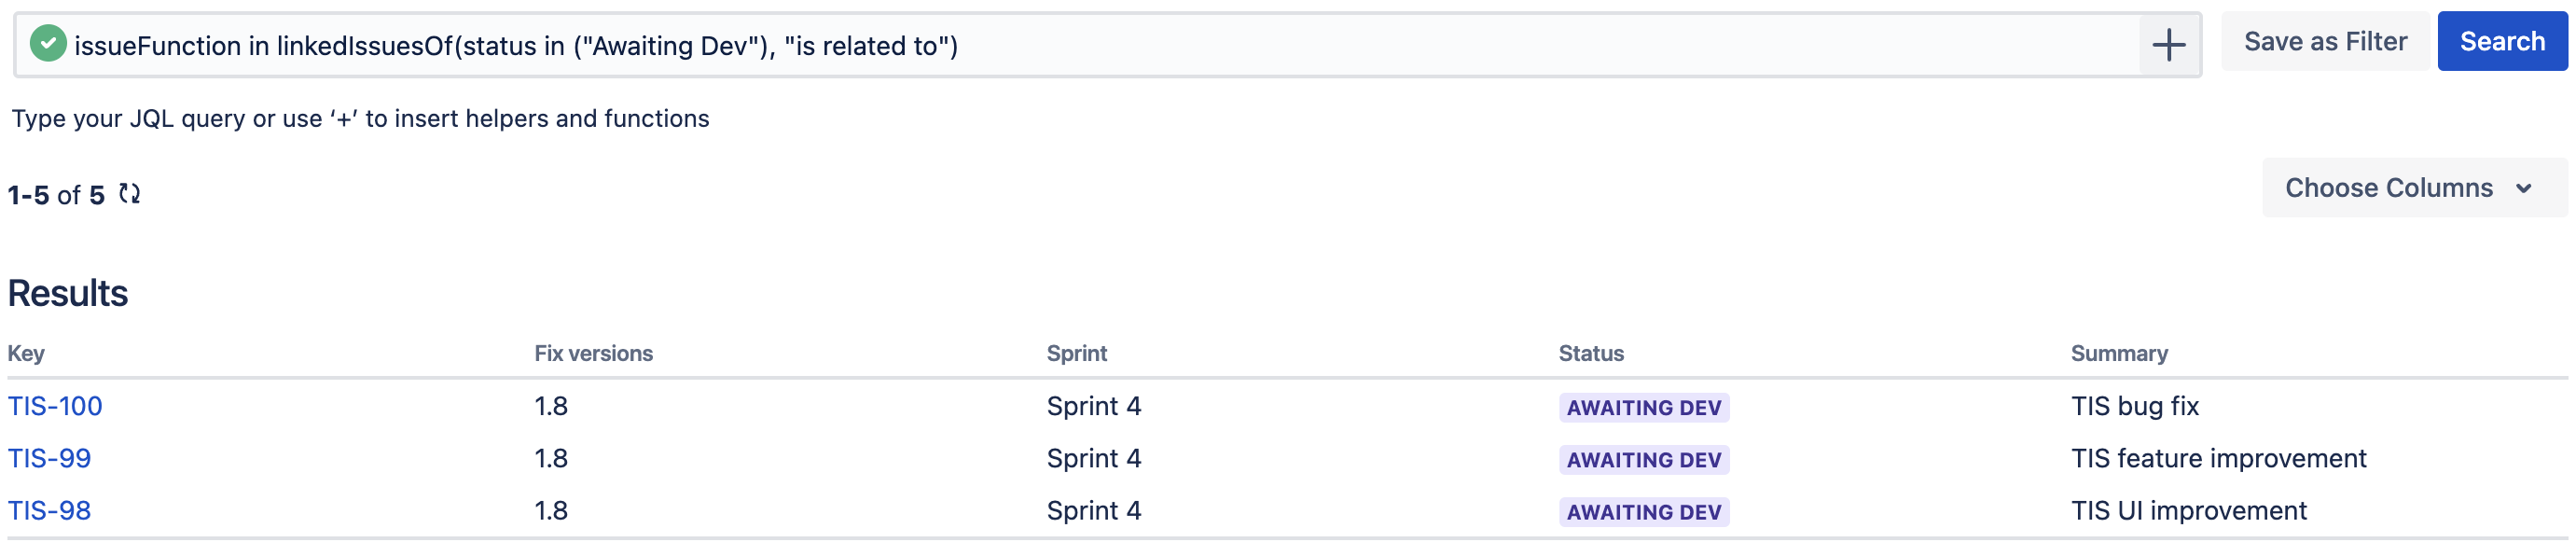The height and width of the screenshot is (556, 2576).
Task: Click the Status column header
Action: [1590, 353]
